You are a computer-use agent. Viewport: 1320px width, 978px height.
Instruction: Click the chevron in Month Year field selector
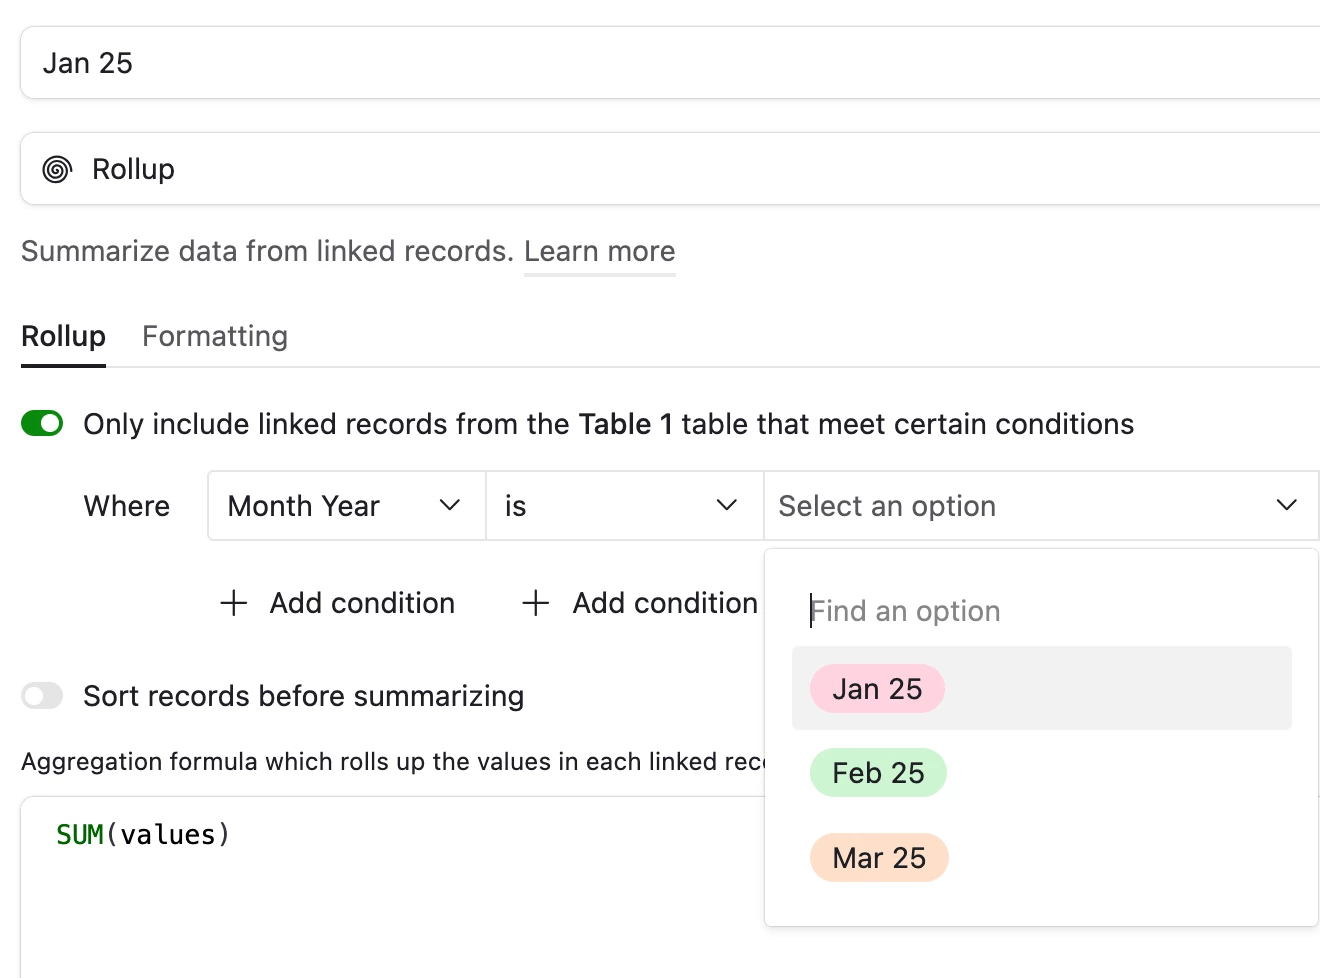point(450,505)
